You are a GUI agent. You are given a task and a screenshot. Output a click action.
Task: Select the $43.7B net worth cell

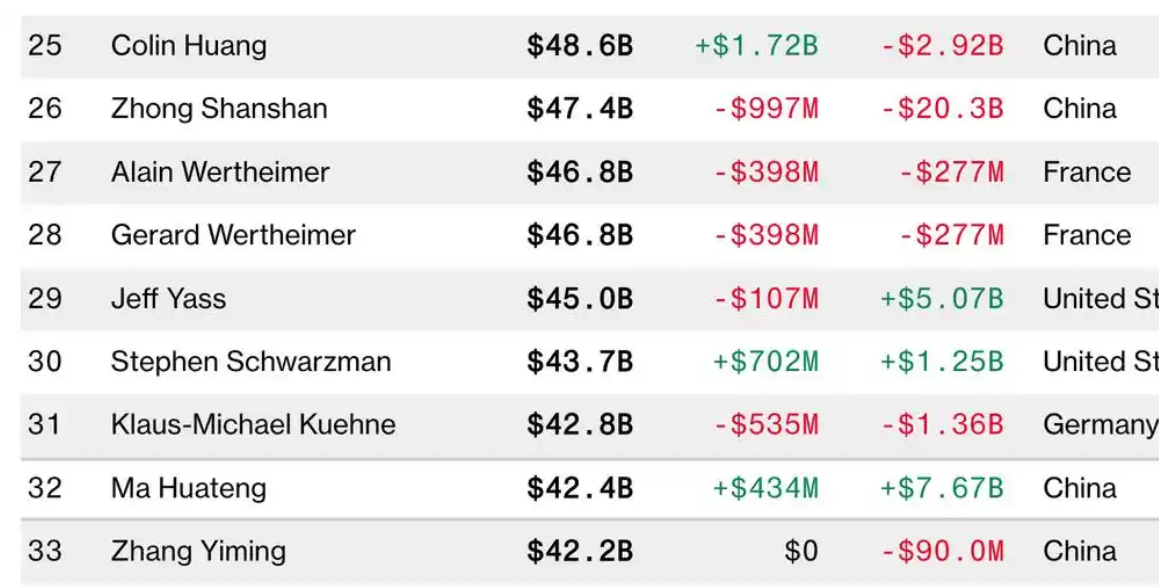580,362
